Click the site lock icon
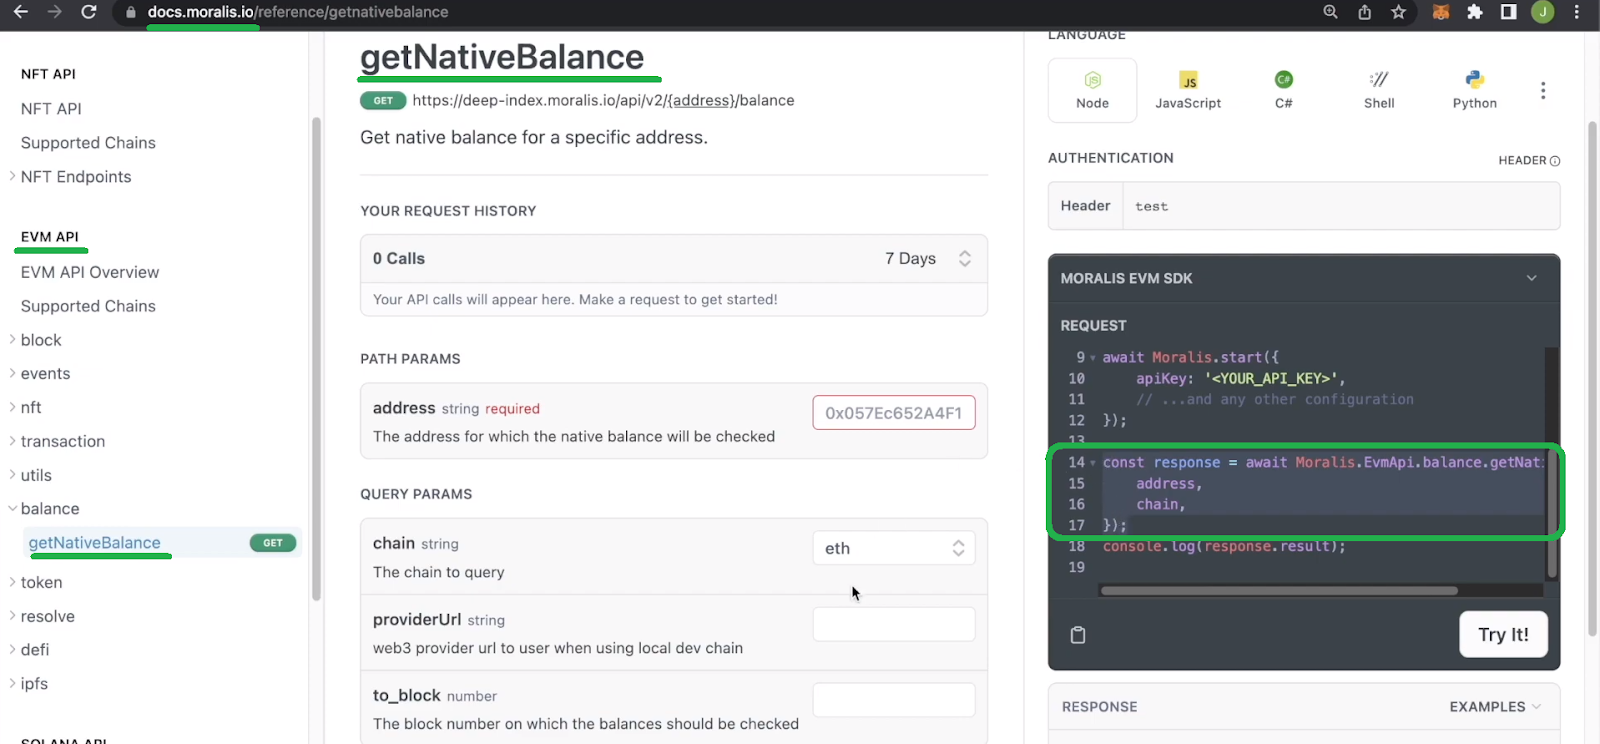 coord(130,12)
